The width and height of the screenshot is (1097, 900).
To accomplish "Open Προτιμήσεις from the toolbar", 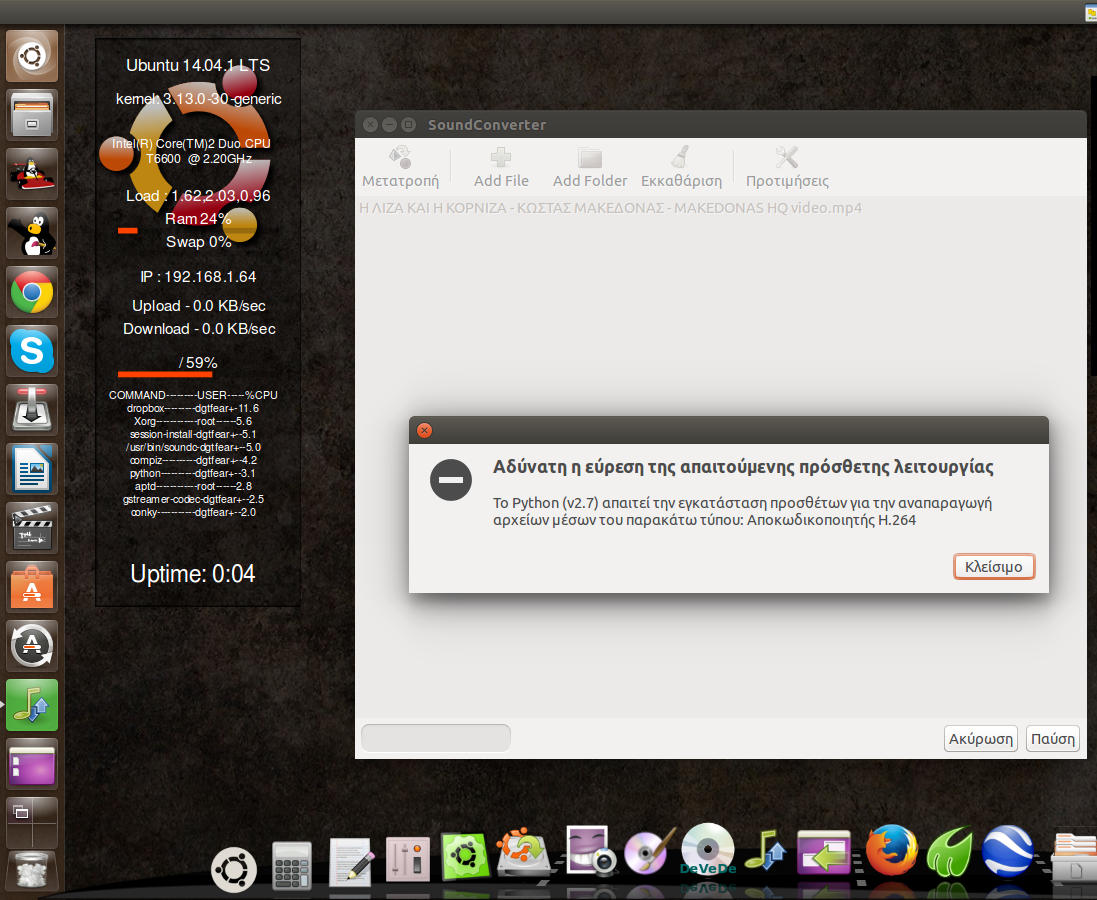I will [x=787, y=166].
